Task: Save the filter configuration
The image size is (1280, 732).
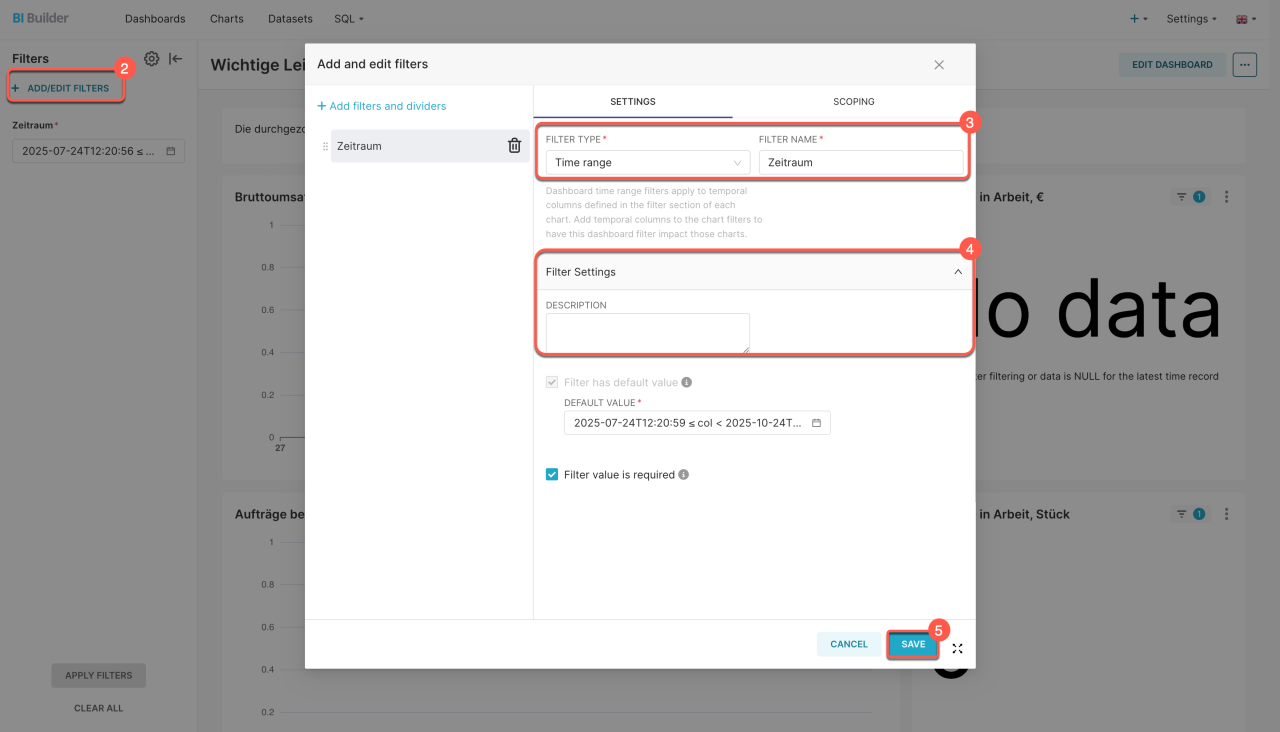Action: coord(913,645)
